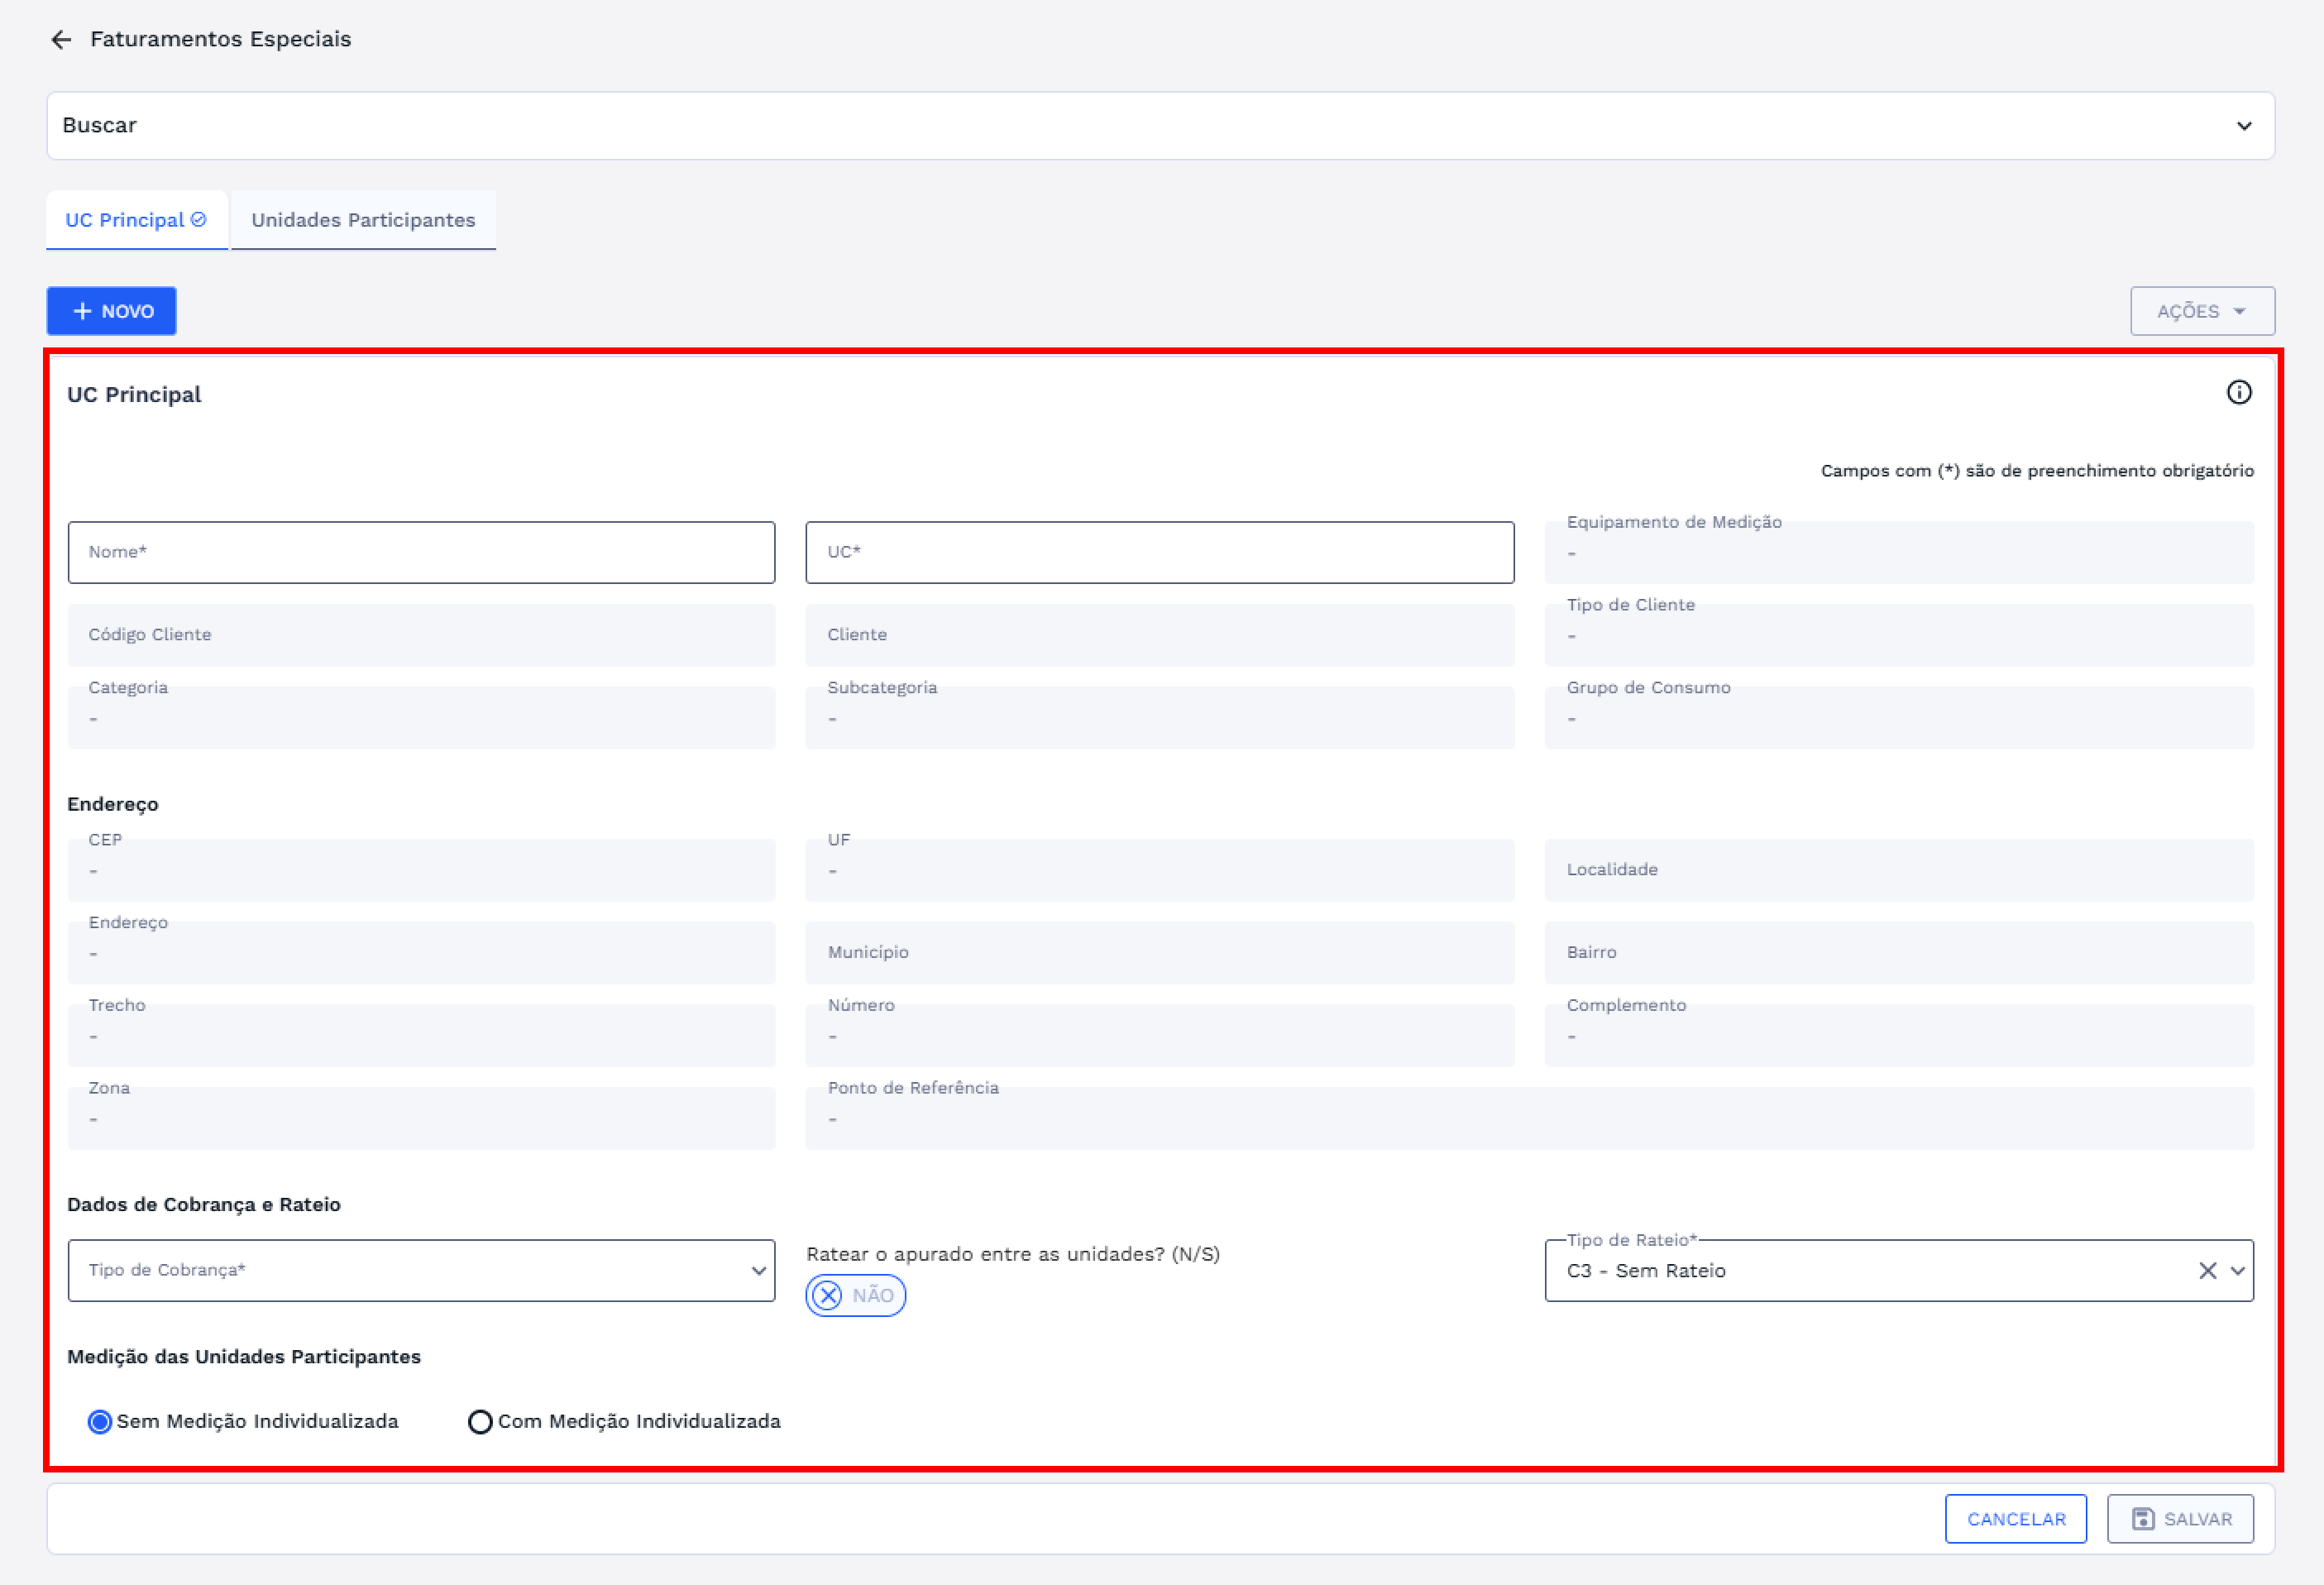Focus the UC input field
The height and width of the screenshot is (1585, 2324).
(x=1159, y=552)
